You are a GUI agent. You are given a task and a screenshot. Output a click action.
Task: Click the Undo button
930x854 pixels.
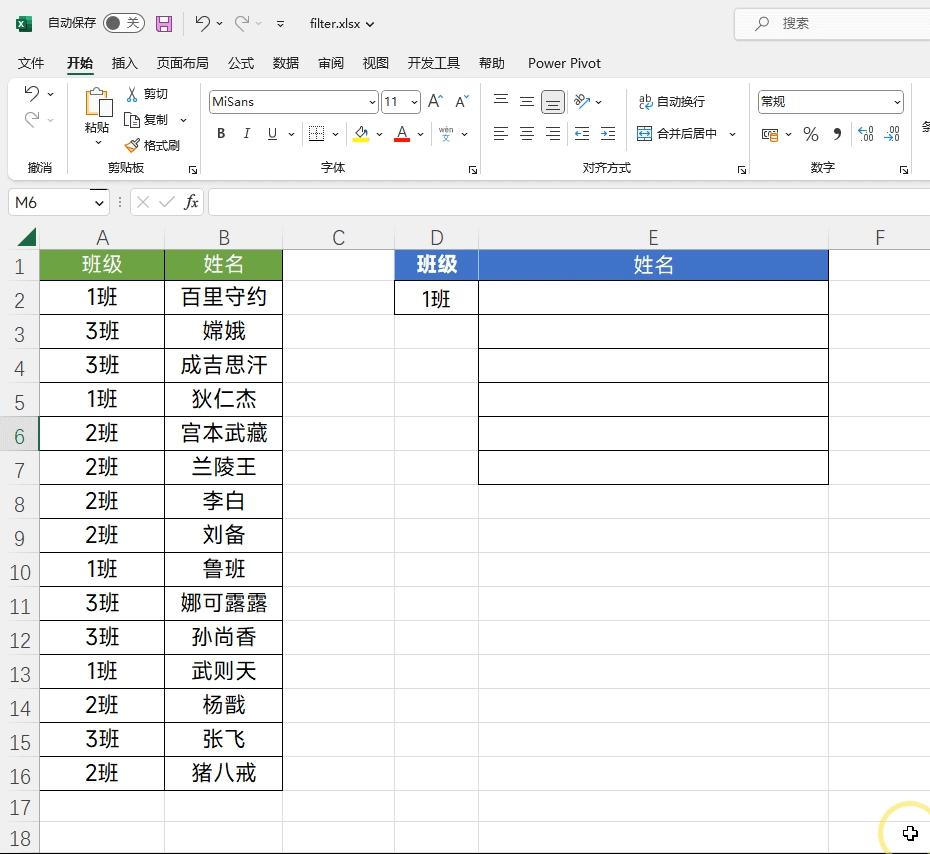tap(203, 23)
